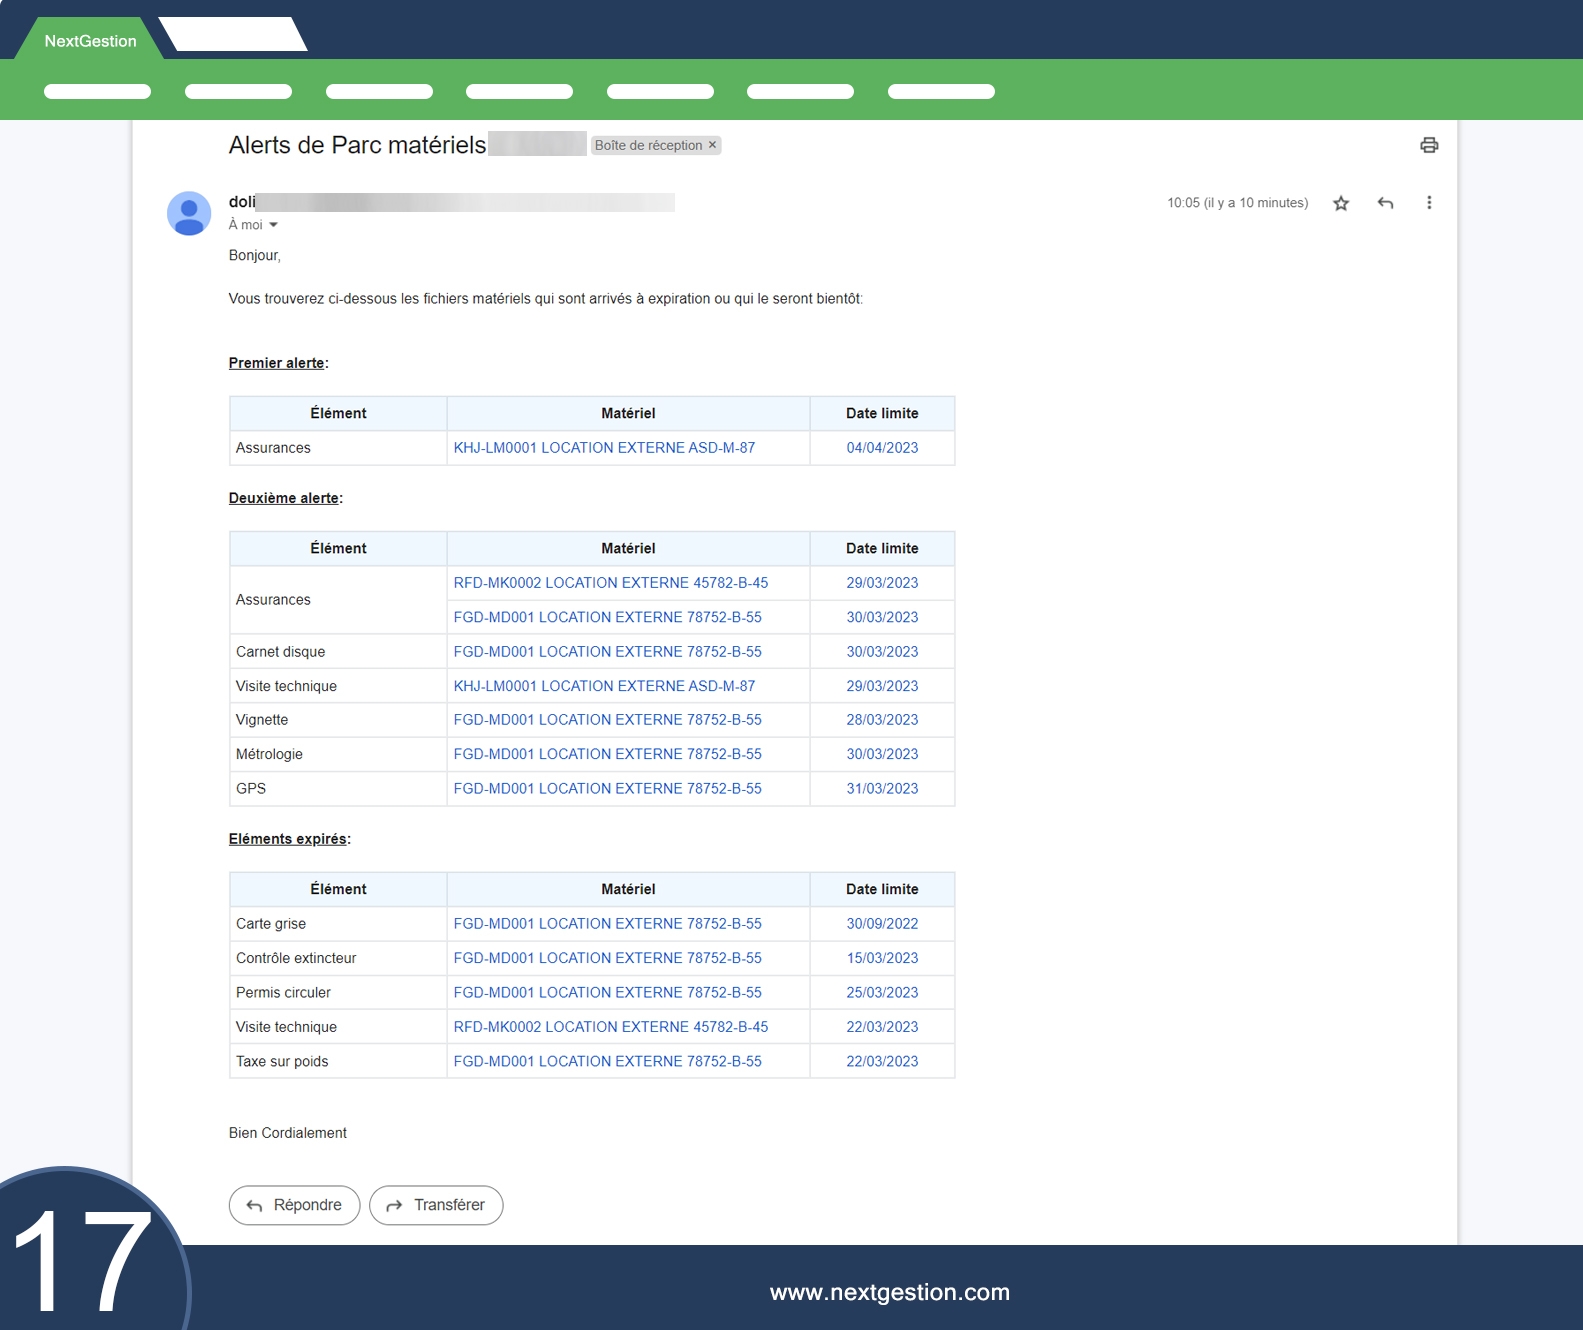Viewport: 1583px width, 1330px height.
Task: Expand the 'À moi' recipient details
Action: tap(273, 225)
